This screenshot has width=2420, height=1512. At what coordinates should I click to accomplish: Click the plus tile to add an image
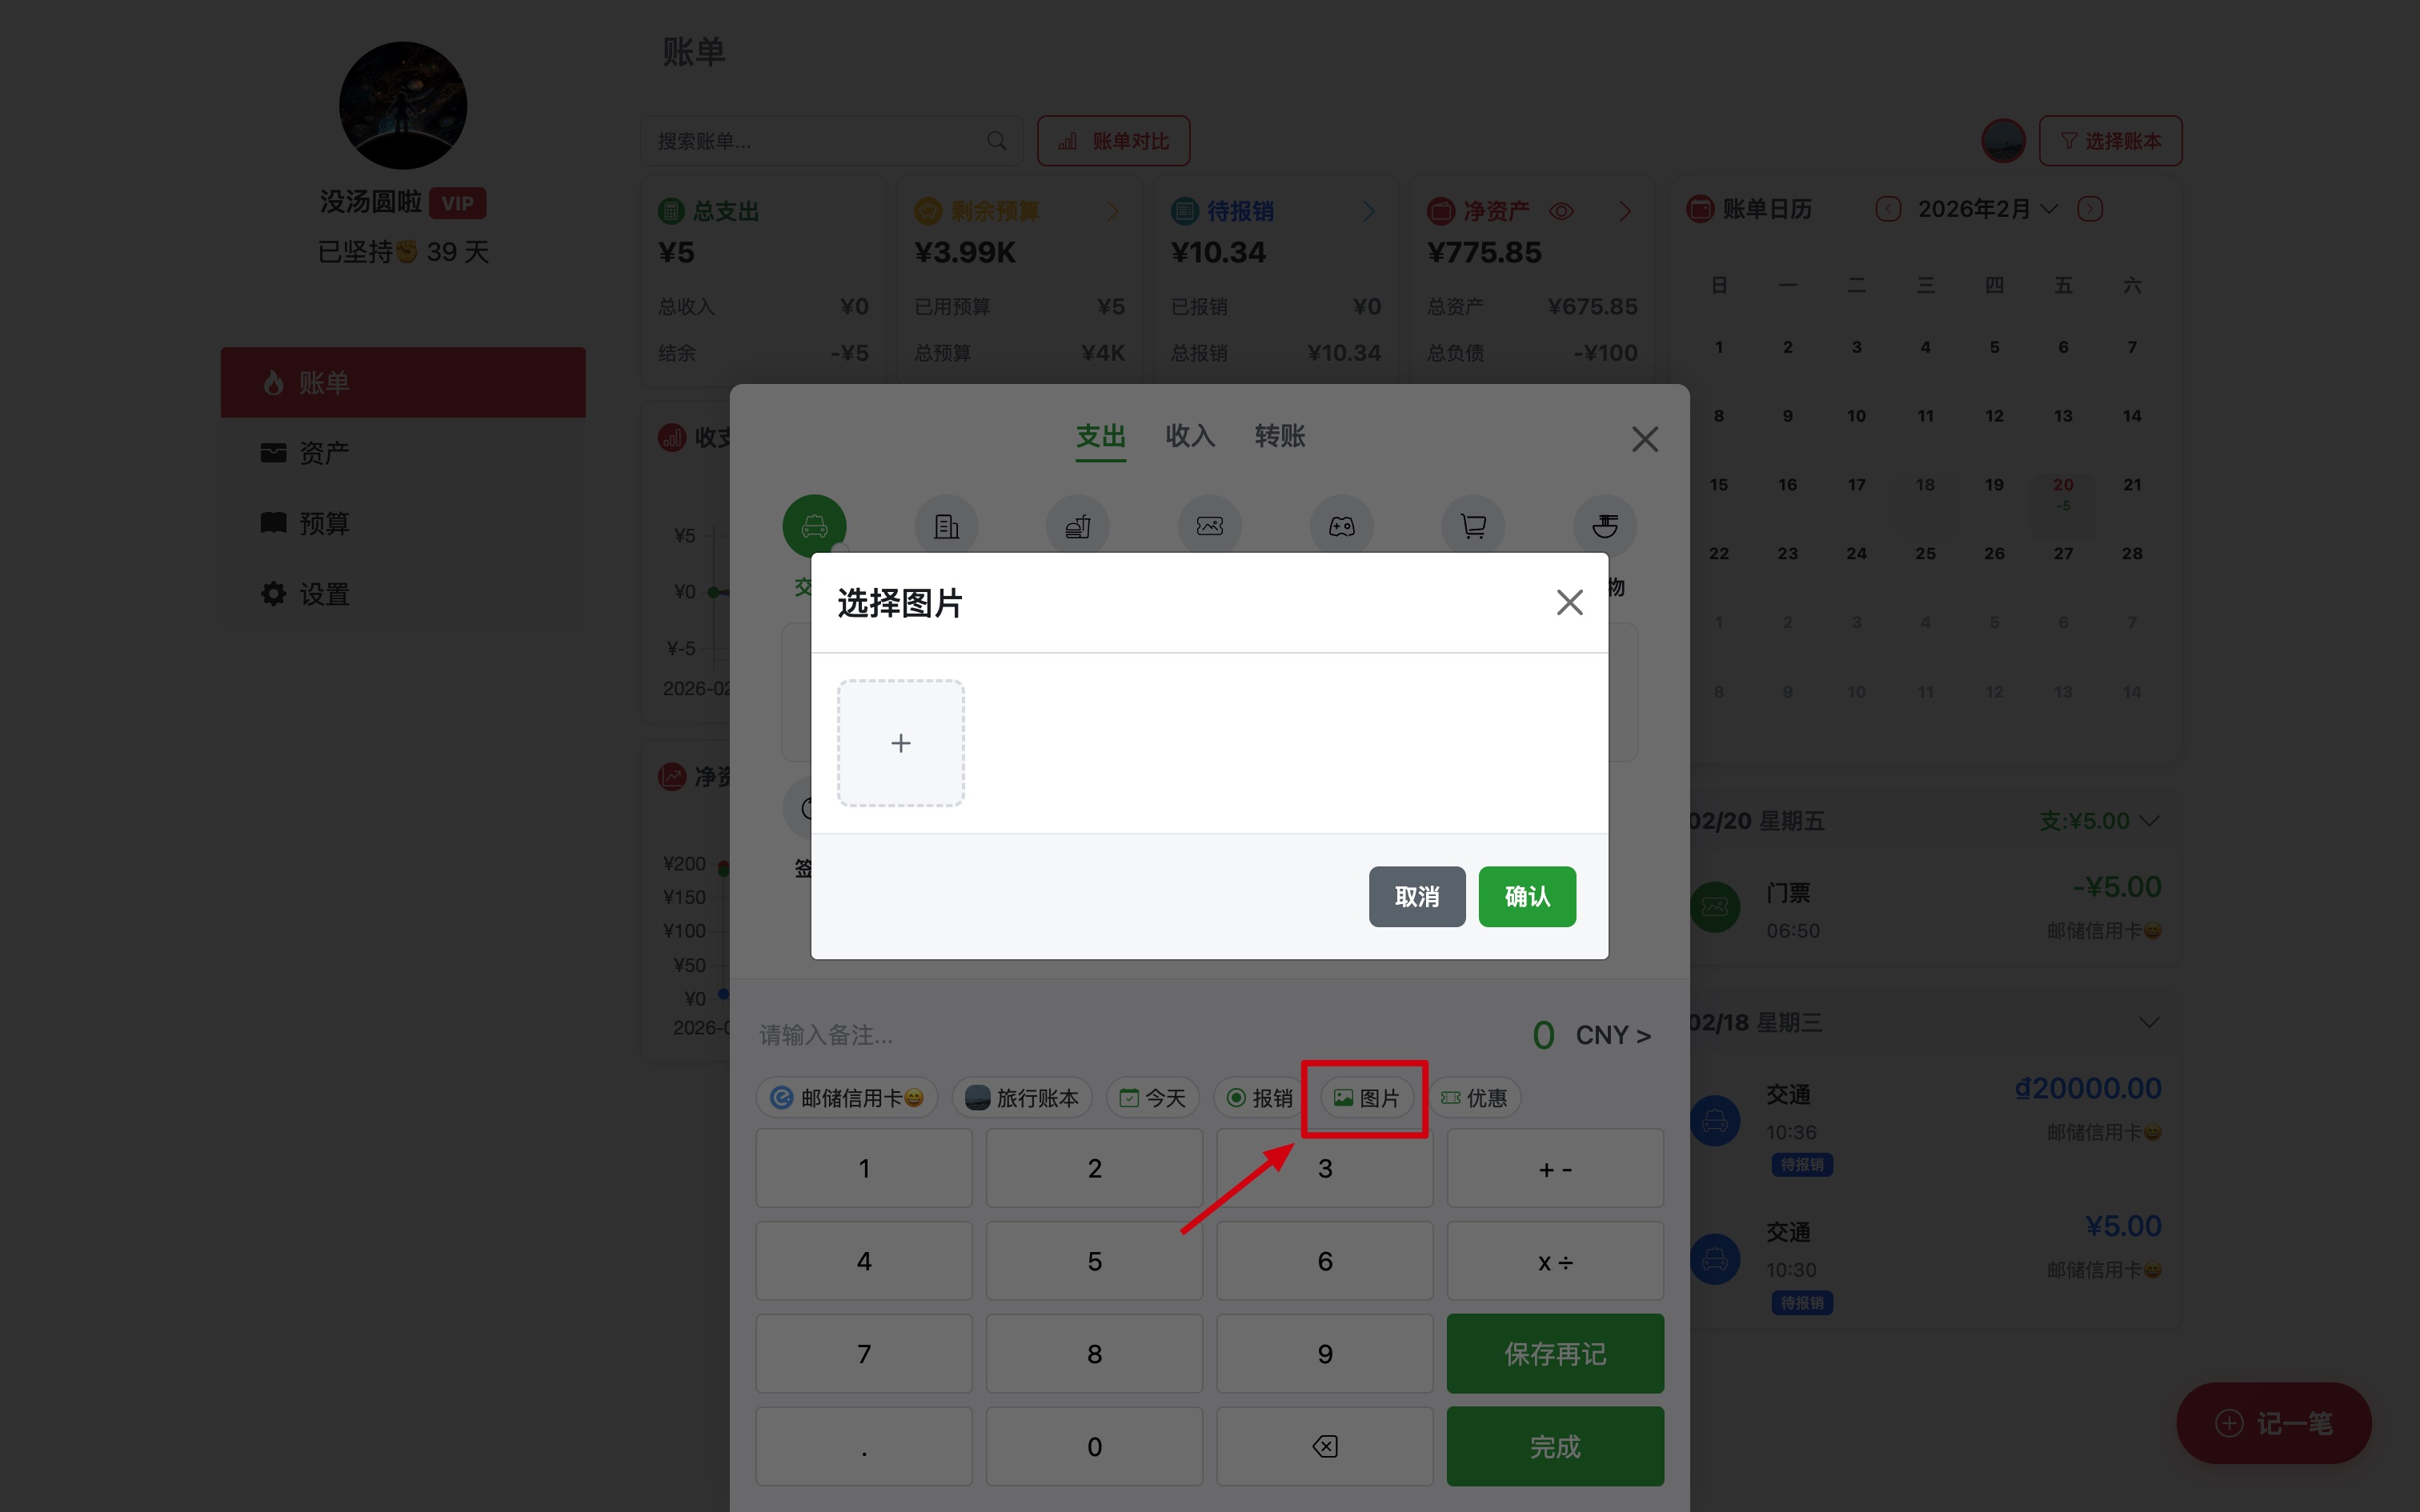(x=900, y=743)
